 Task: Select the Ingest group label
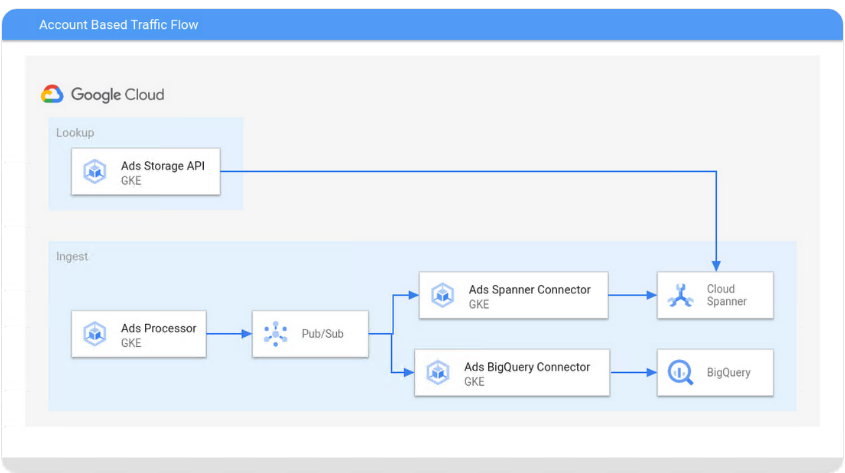click(72, 257)
